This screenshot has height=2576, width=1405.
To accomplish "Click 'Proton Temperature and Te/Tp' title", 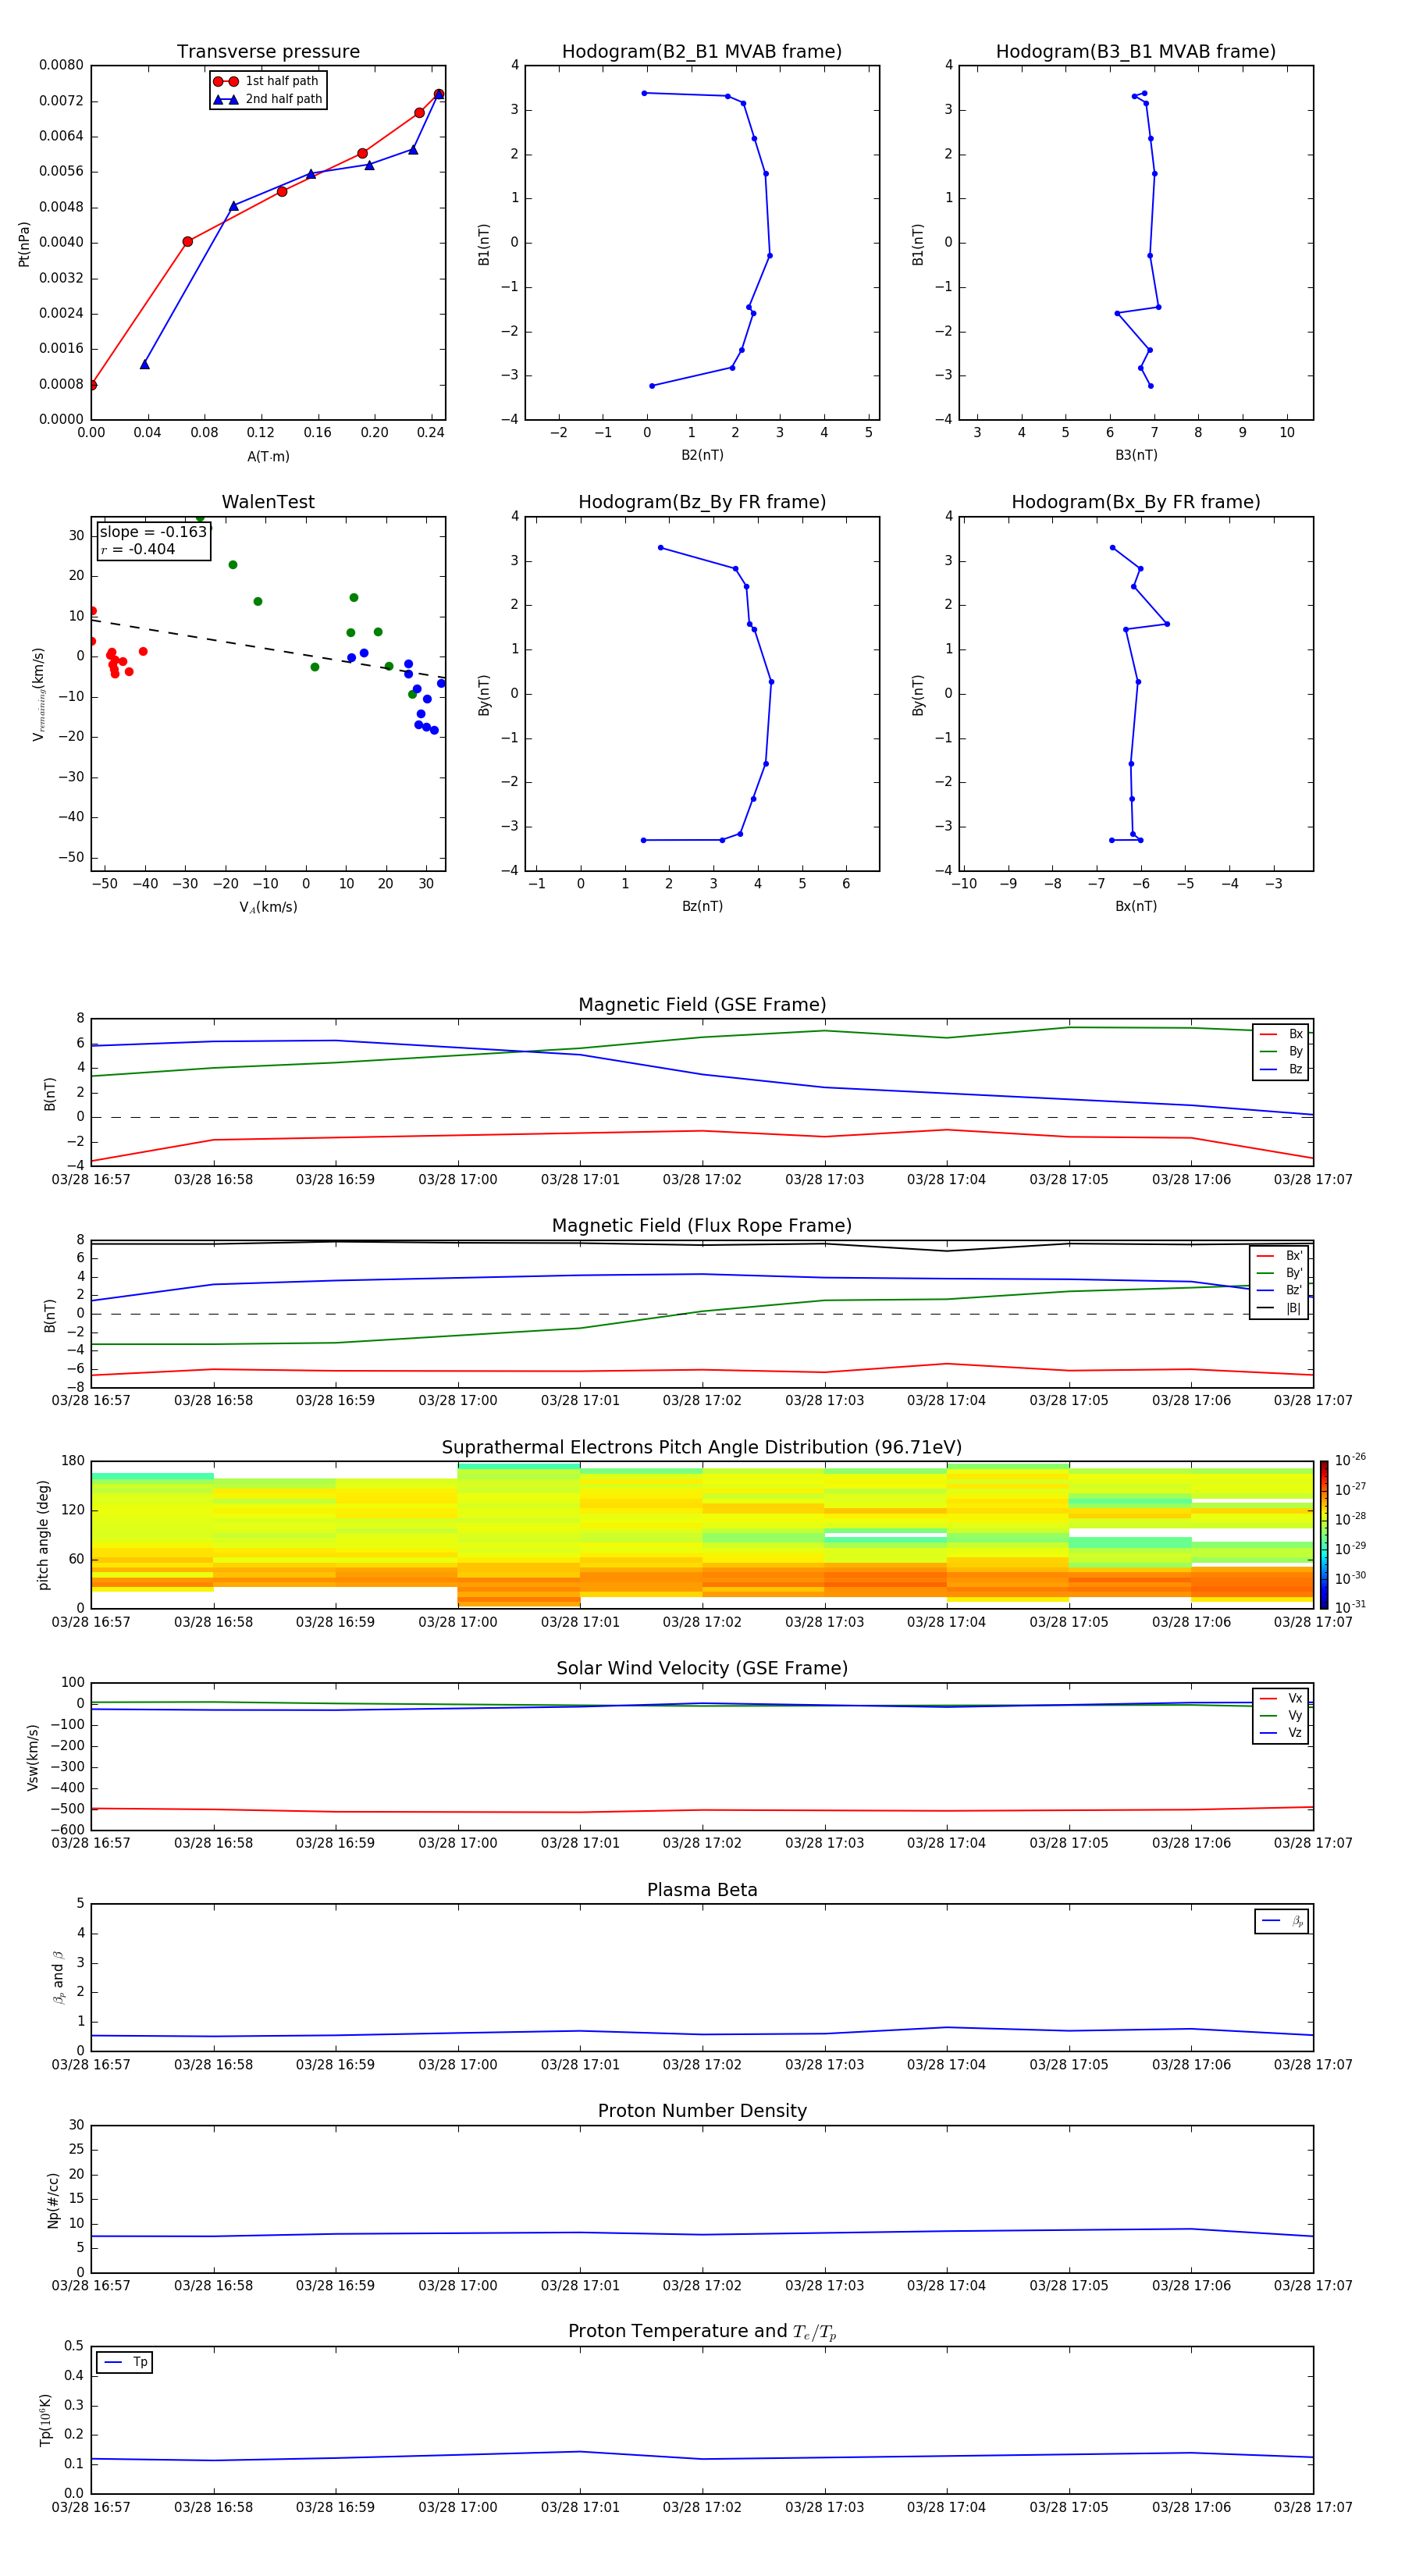I will click(702, 2332).
